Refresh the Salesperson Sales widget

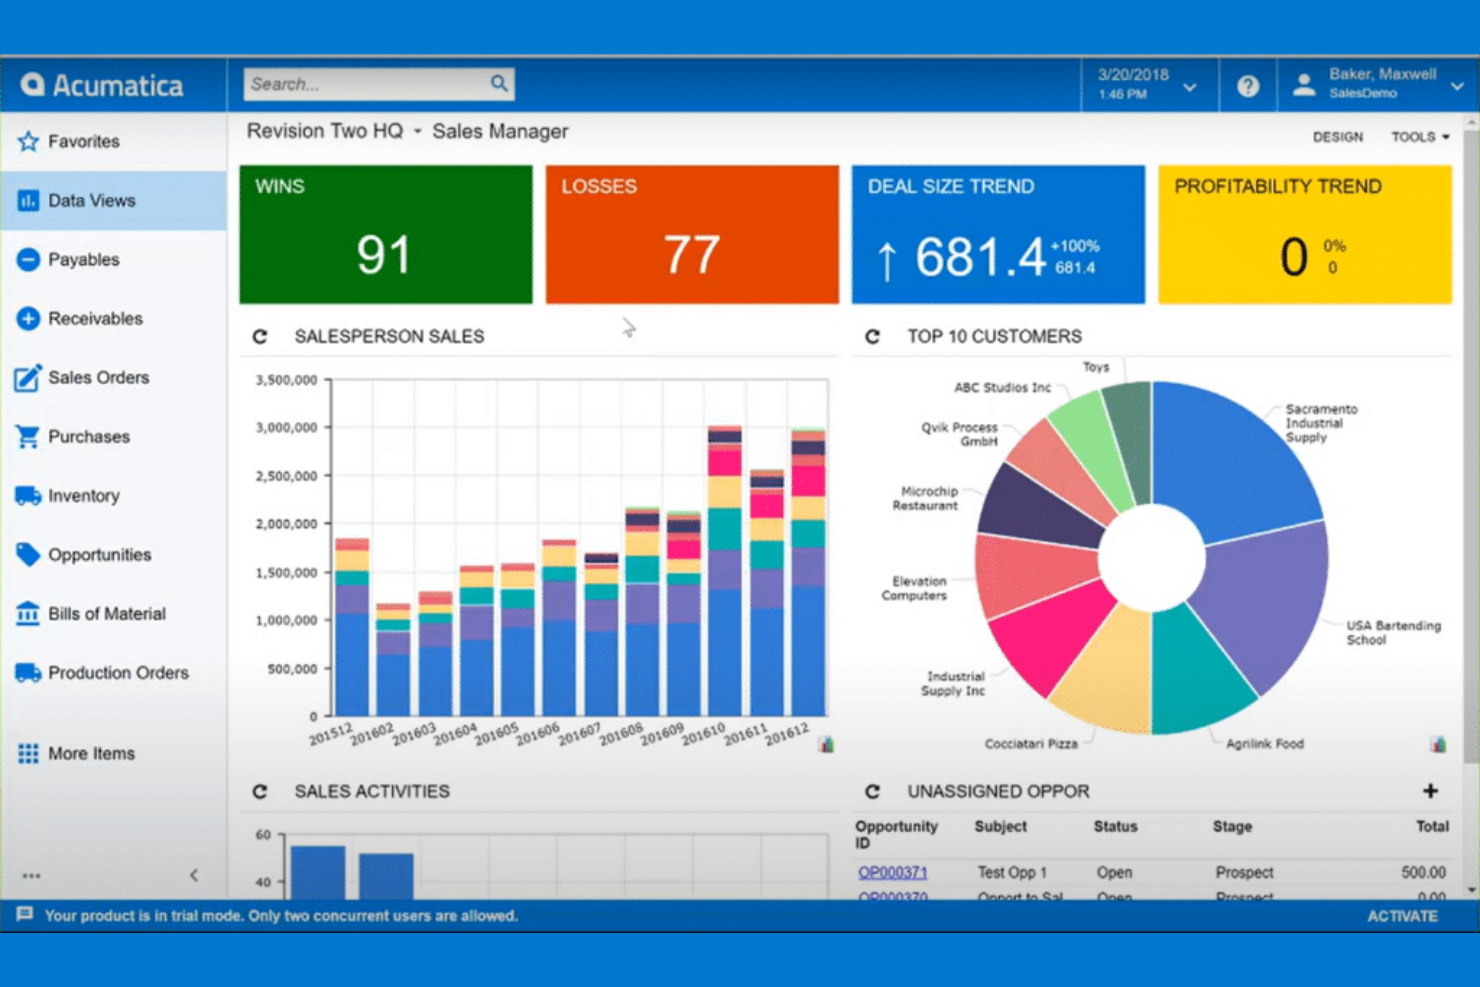point(260,337)
